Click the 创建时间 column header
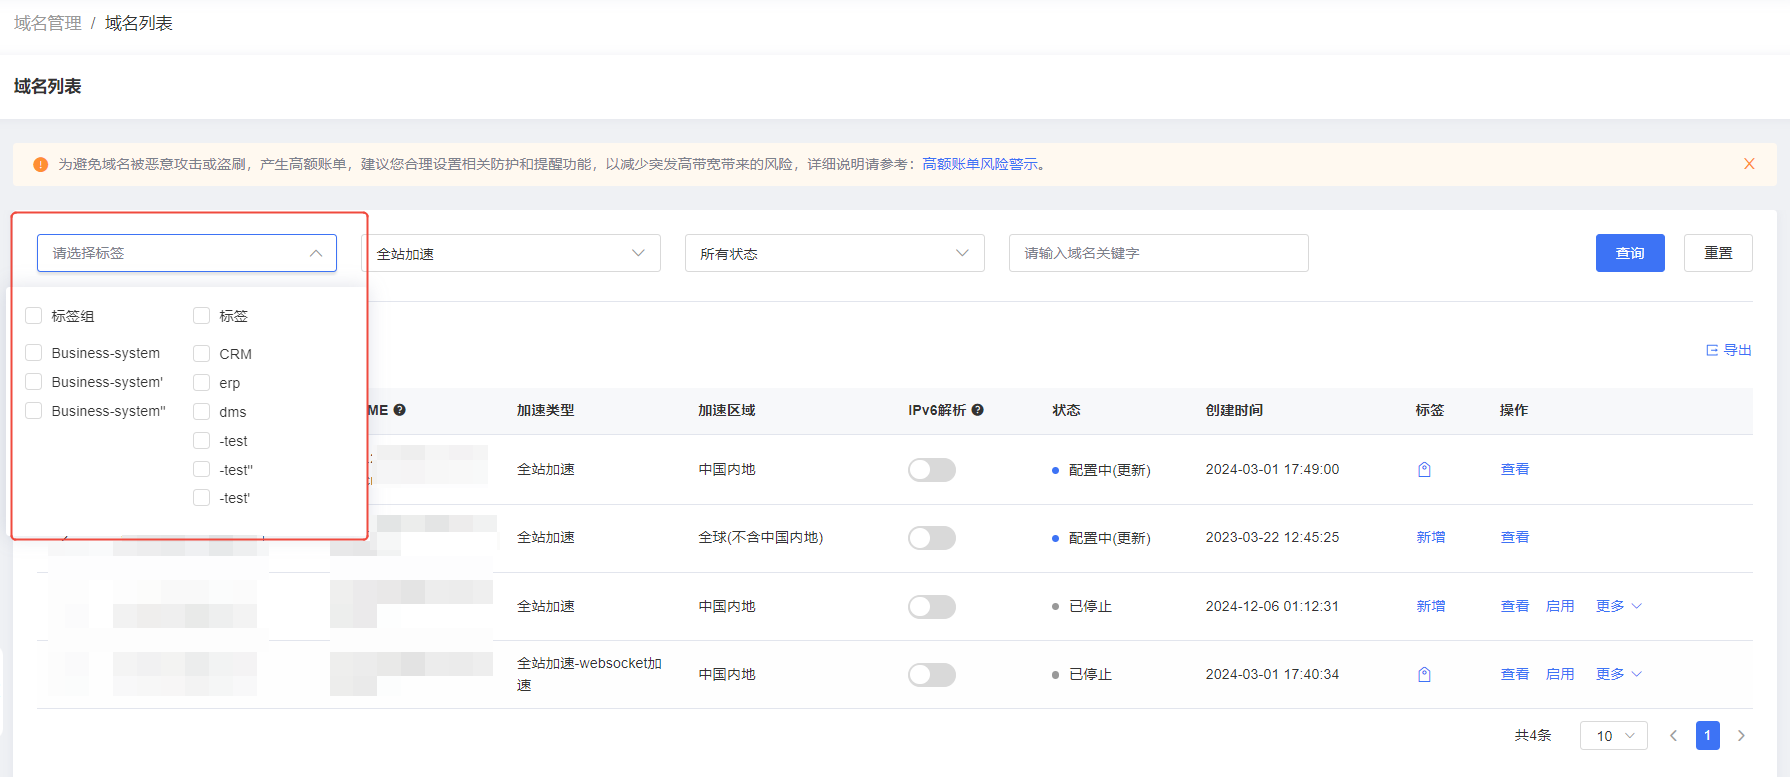Image resolution: width=1790 pixels, height=777 pixels. 1234,410
